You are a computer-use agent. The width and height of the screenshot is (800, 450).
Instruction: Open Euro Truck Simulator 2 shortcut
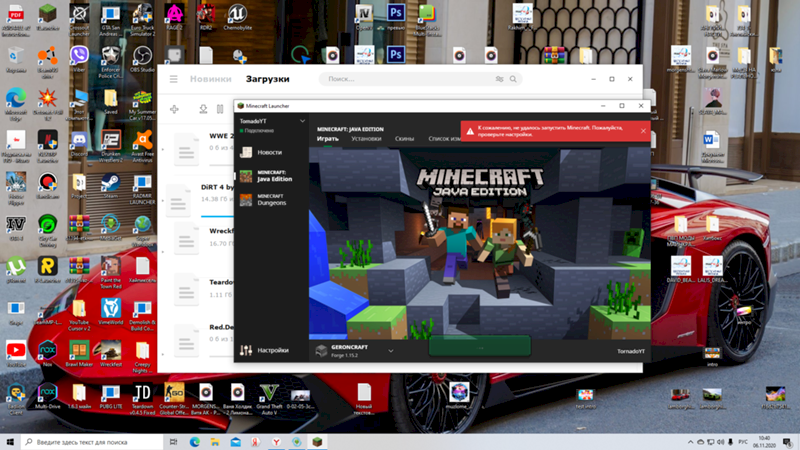click(142, 20)
